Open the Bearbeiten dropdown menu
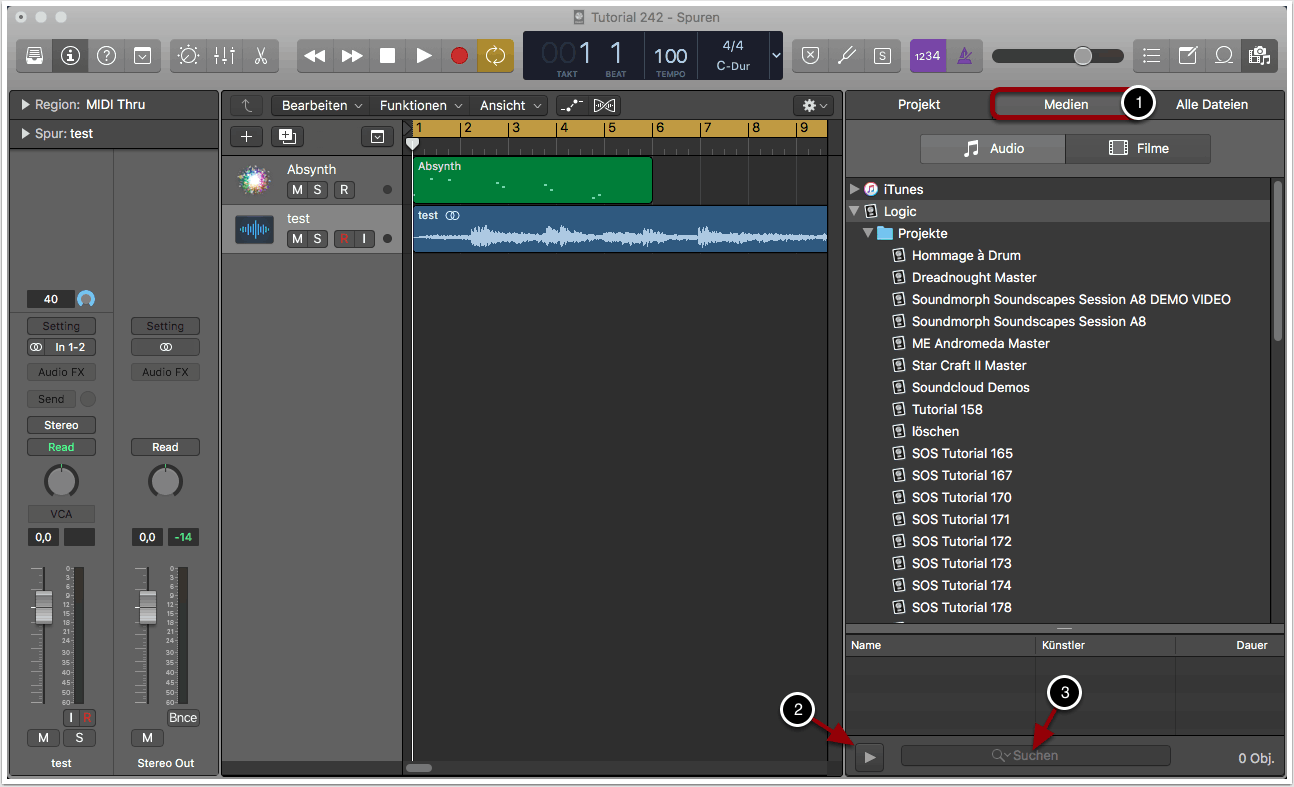The width and height of the screenshot is (1294, 787). pos(320,105)
